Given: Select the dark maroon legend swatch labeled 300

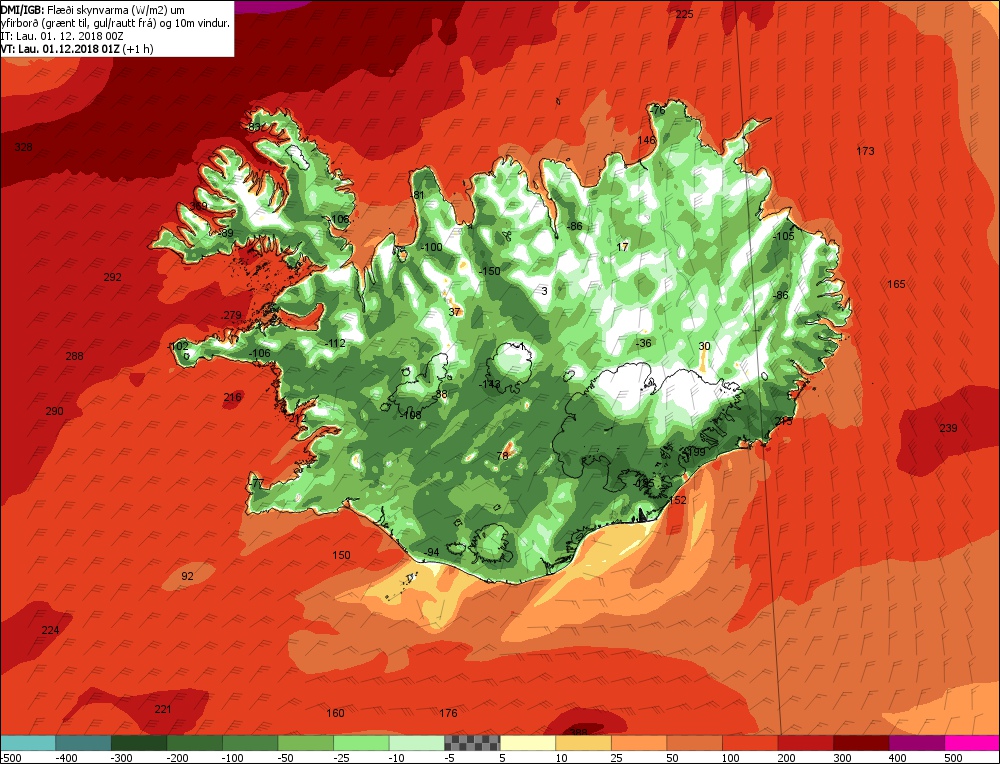Looking at the screenshot, I should 861,743.
